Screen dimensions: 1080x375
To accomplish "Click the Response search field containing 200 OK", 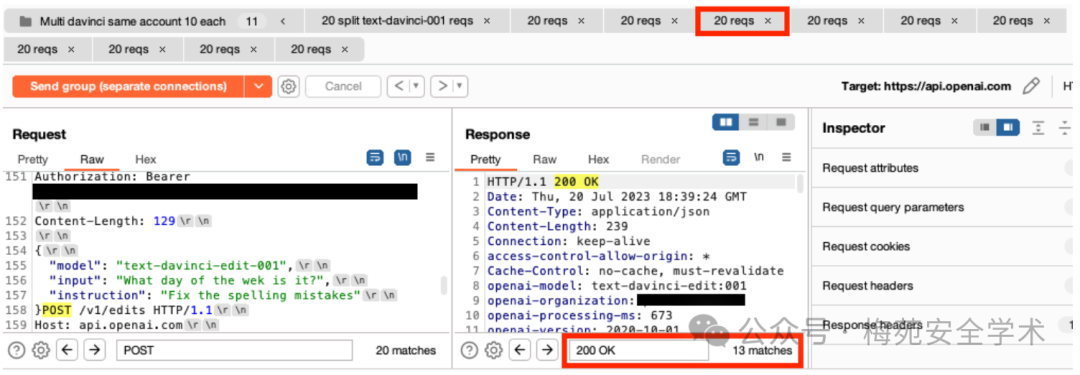I will [x=638, y=350].
